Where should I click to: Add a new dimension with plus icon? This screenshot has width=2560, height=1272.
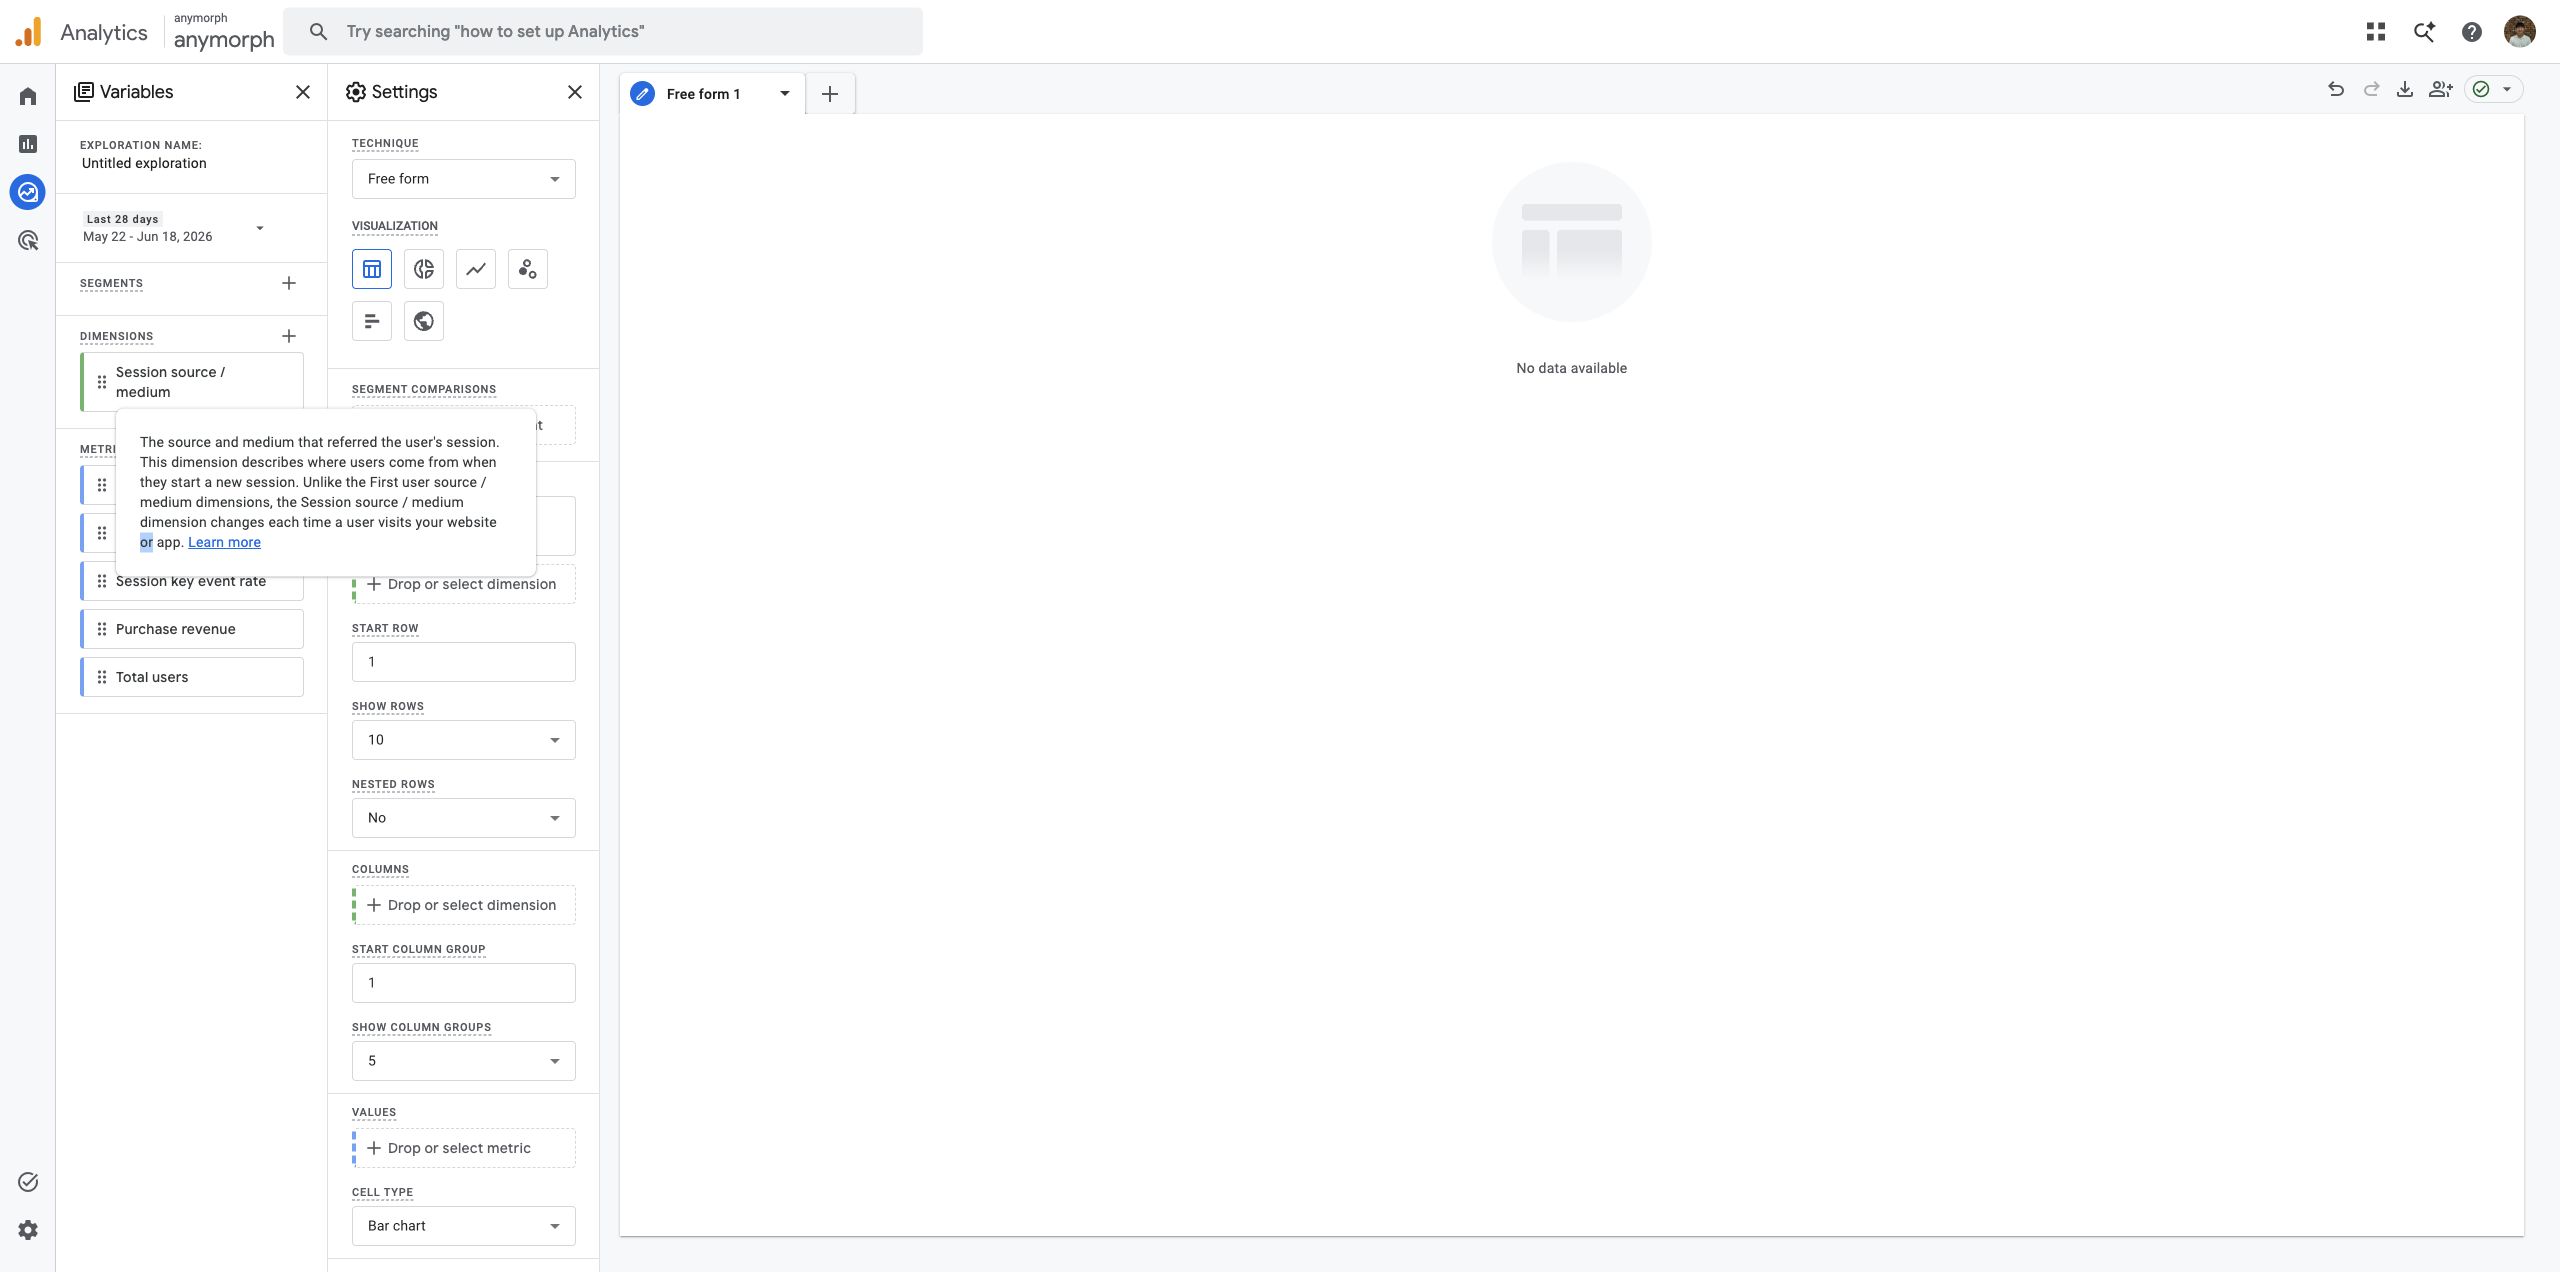[289, 336]
